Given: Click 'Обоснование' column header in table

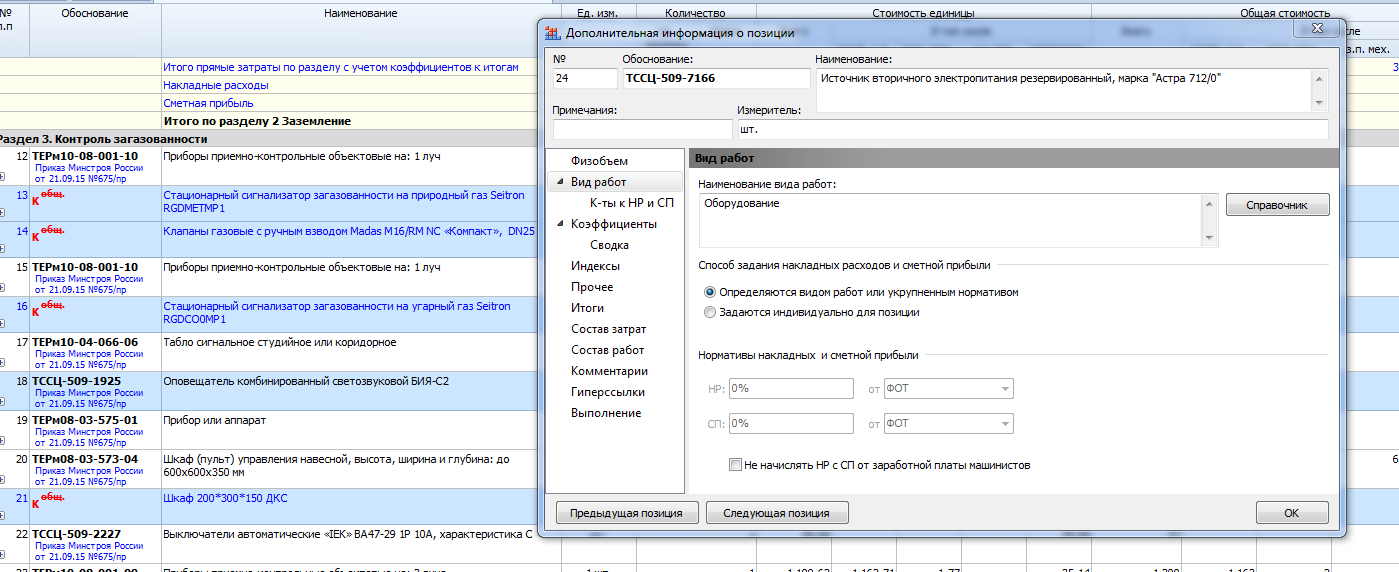Looking at the screenshot, I should (x=95, y=13).
